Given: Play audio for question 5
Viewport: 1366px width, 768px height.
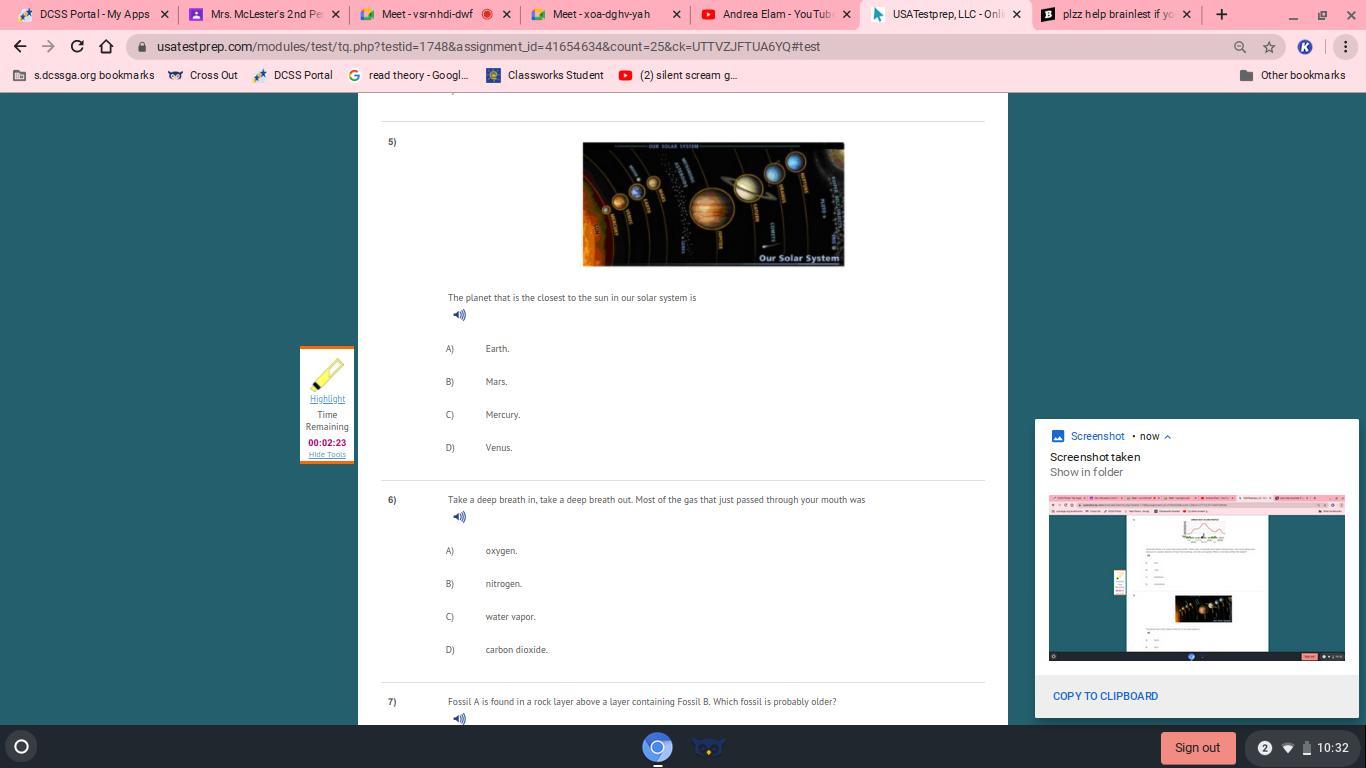Looking at the screenshot, I should pyautogui.click(x=459, y=315).
